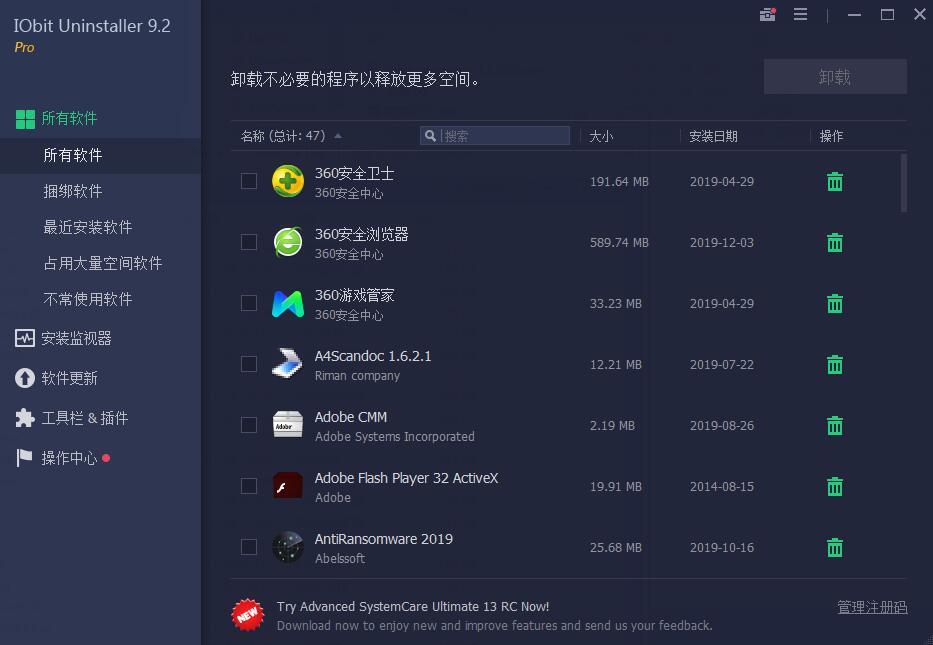Check the checkbox for 360安全浏览器
The height and width of the screenshot is (645, 933).
point(248,243)
